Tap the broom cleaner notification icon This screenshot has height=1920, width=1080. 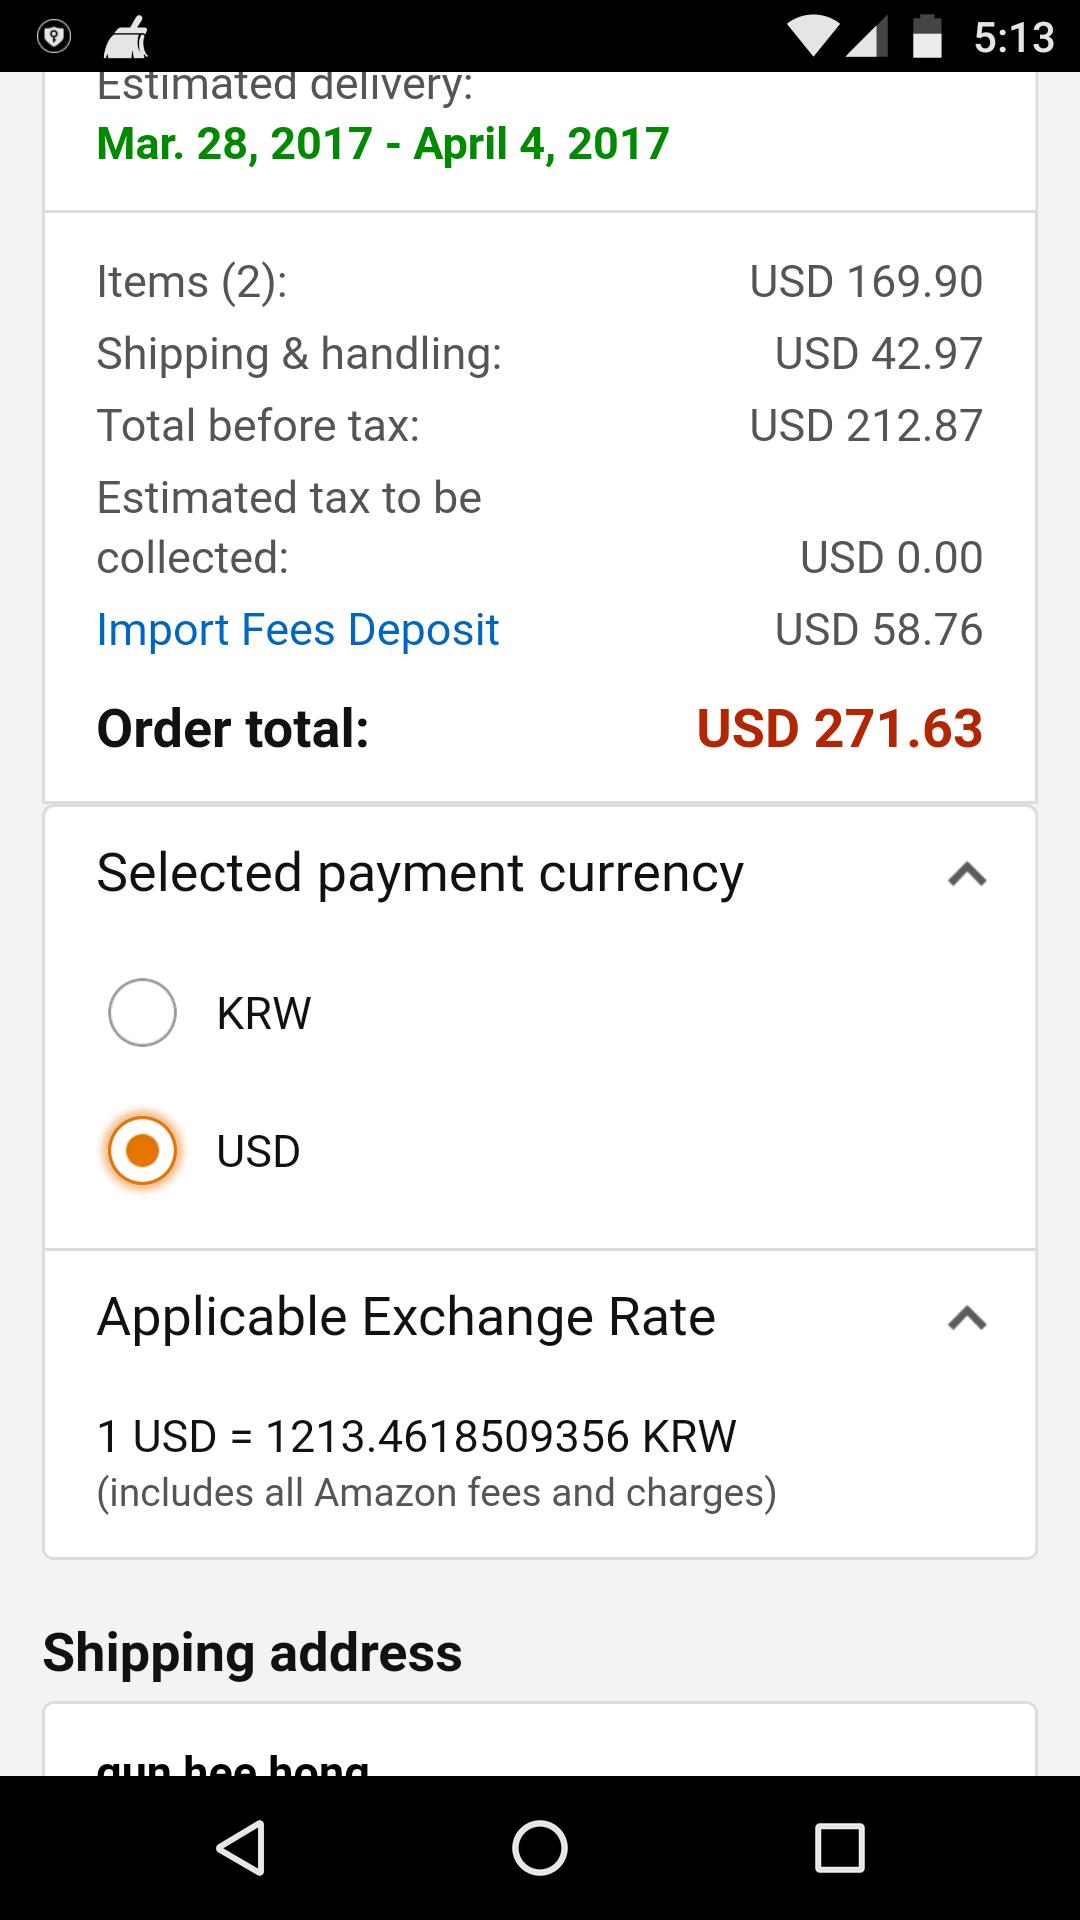click(x=127, y=38)
